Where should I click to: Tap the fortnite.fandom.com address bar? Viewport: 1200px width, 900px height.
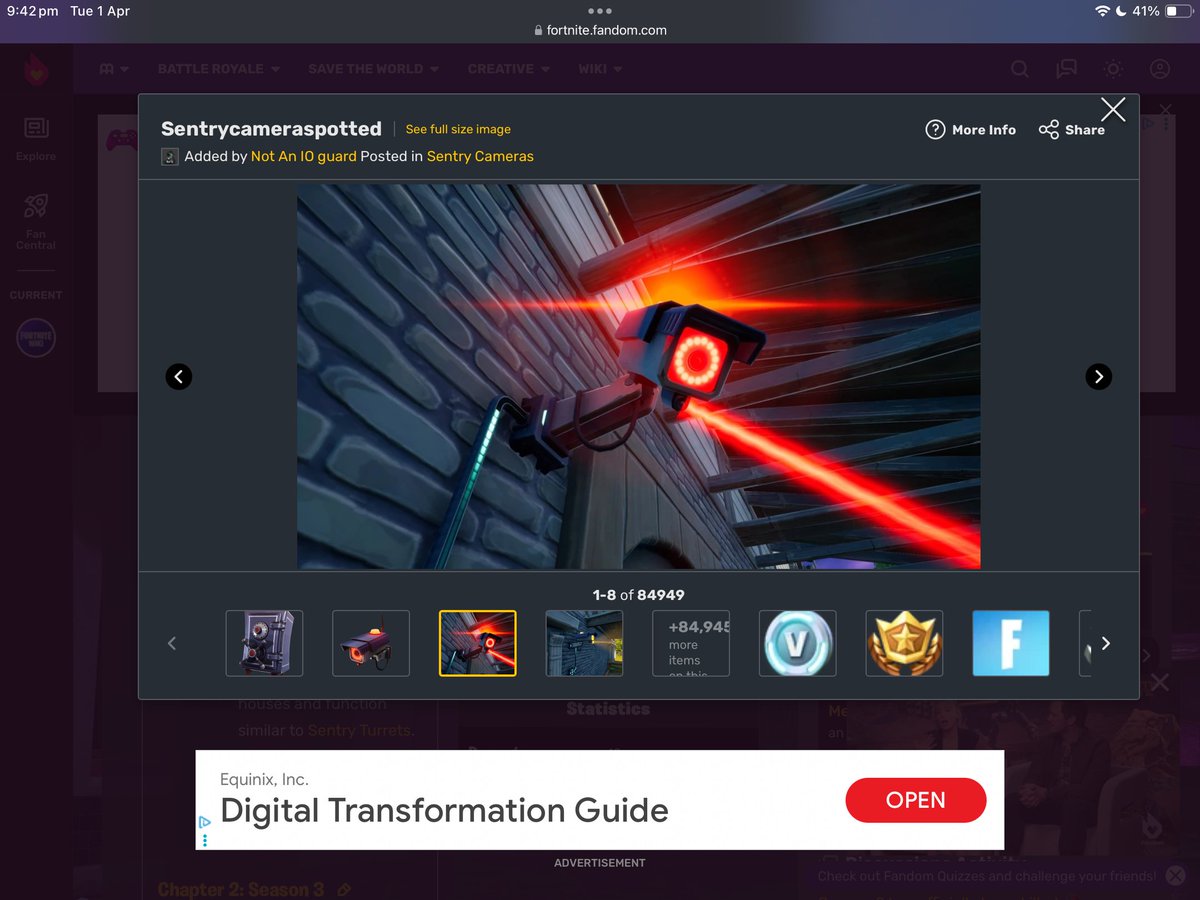[x=600, y=30]
